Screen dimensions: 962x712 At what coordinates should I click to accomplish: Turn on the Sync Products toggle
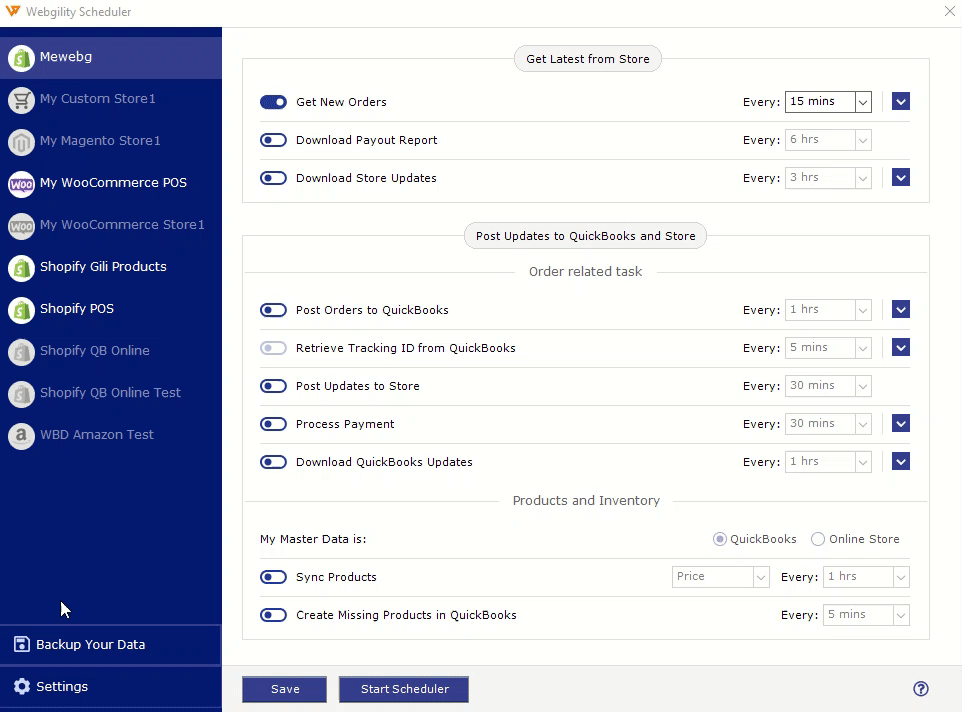pyautogui.click(x=273, y=577)
